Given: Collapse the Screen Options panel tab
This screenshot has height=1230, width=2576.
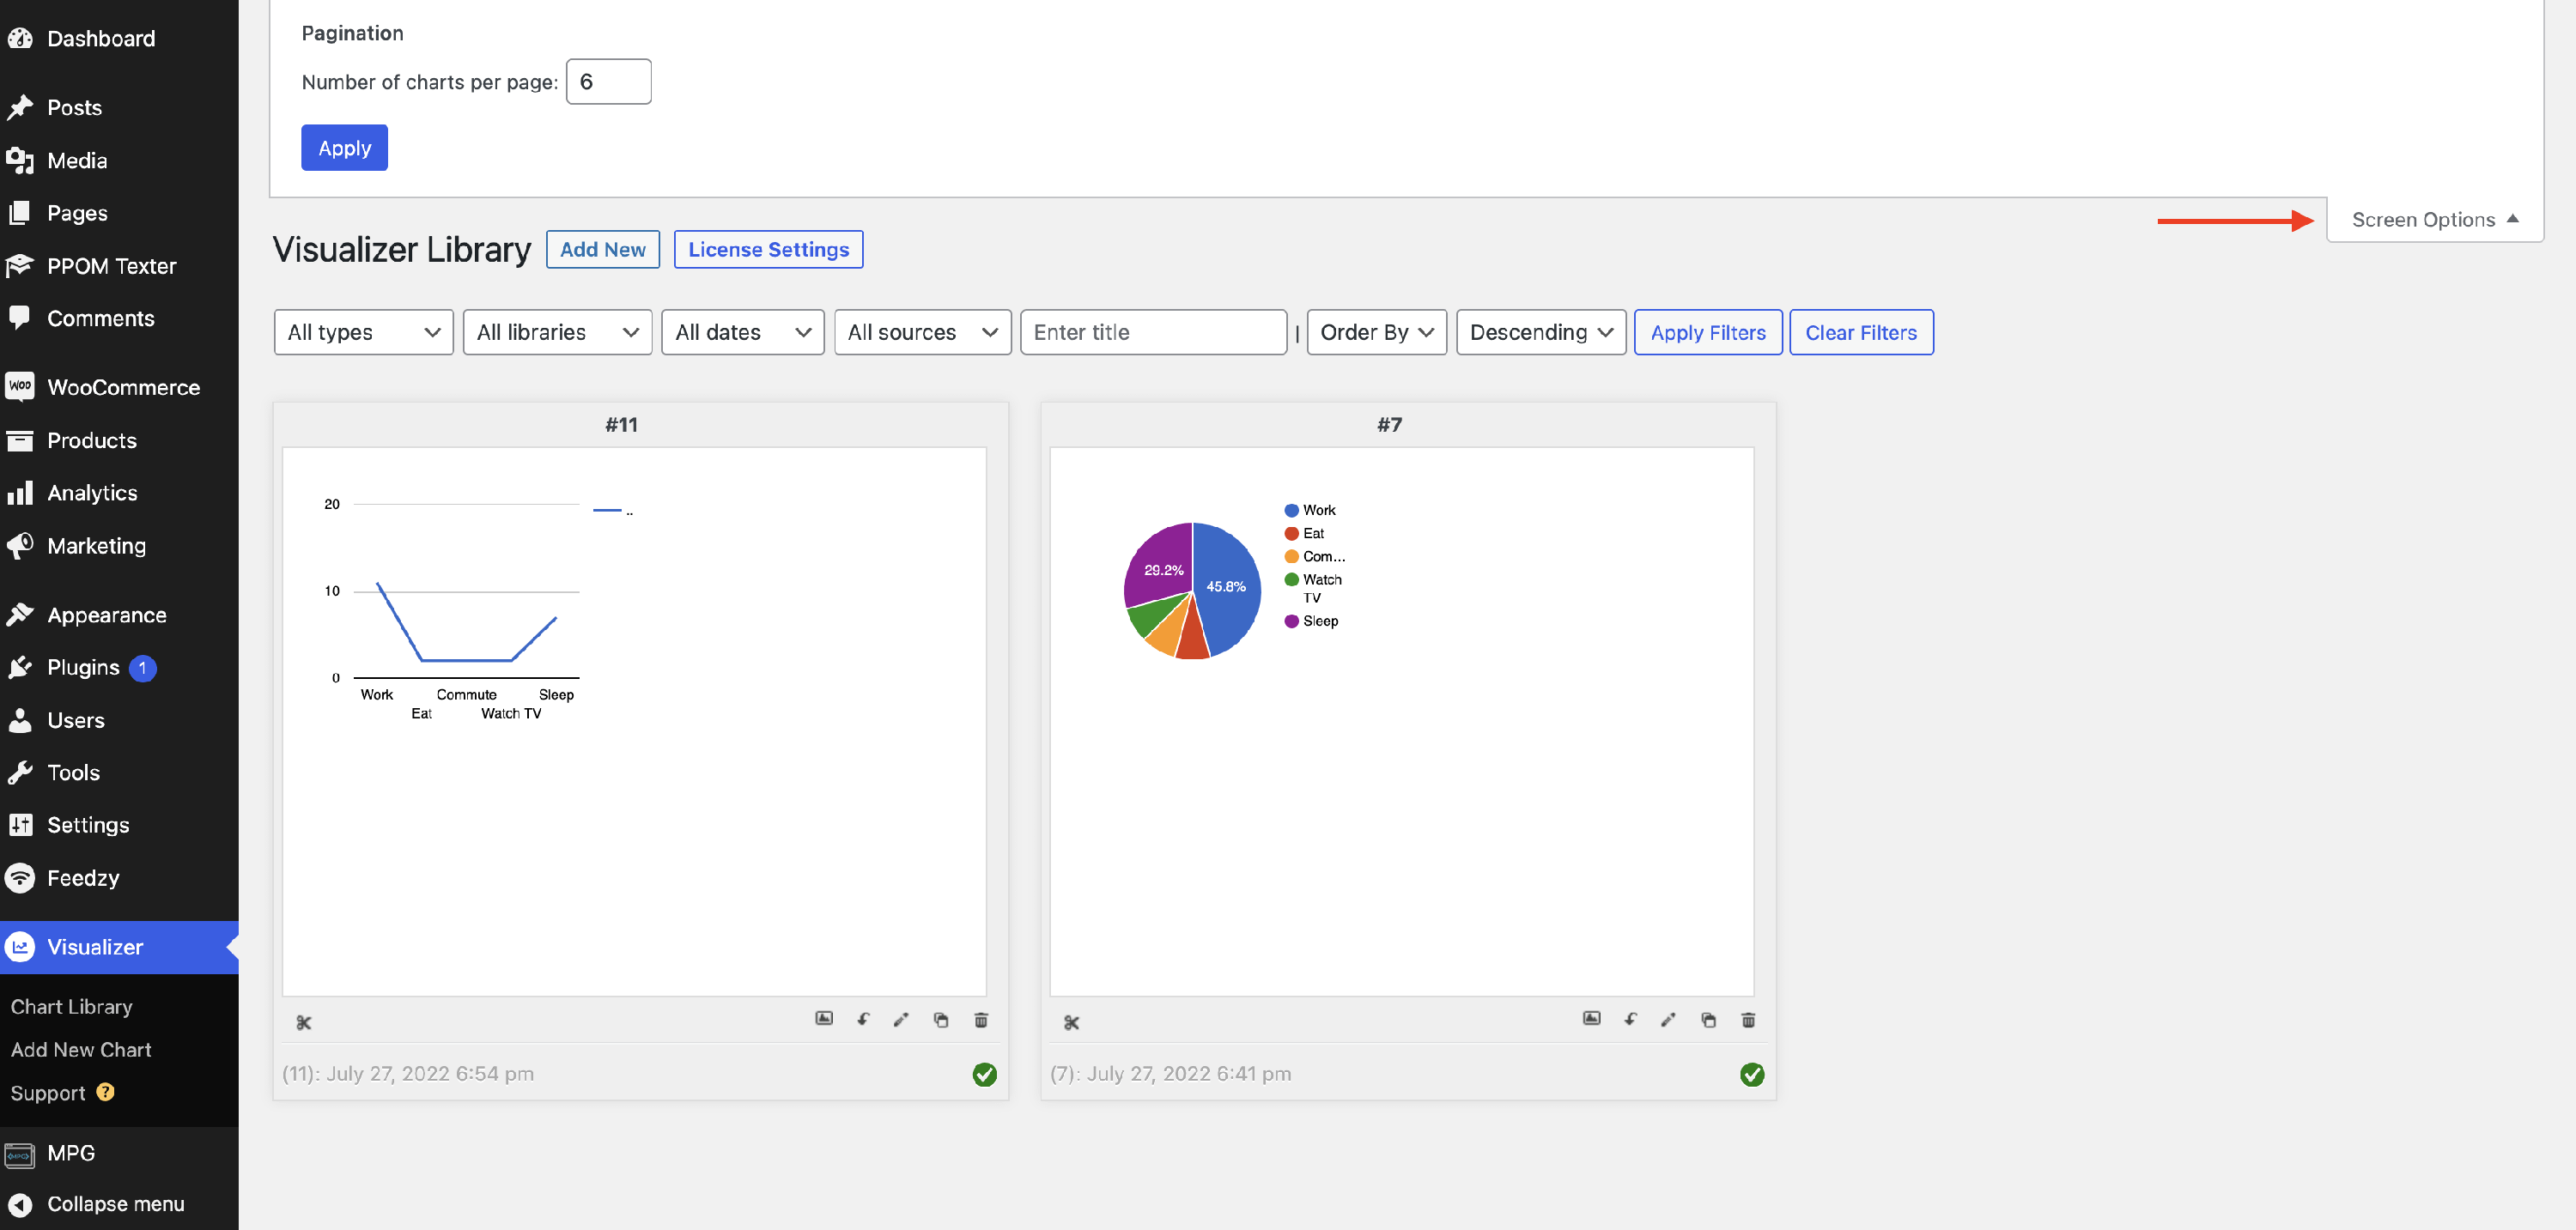Looking at the screenshot, I should pos(2434,219).
